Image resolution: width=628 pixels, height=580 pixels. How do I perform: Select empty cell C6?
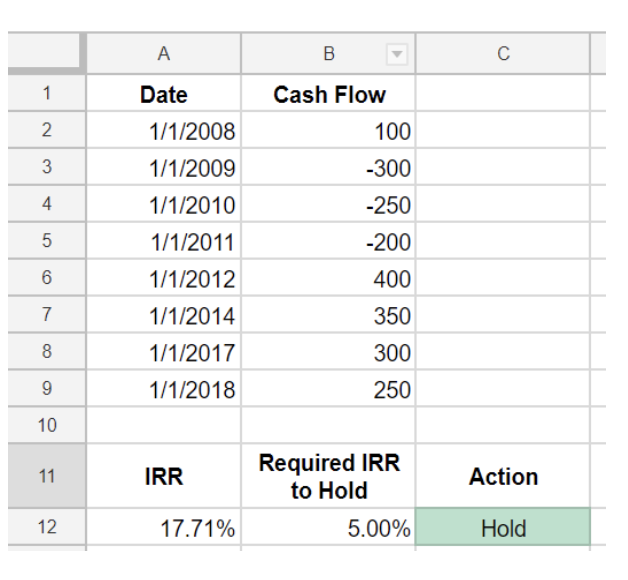click(x=503, y=277)
